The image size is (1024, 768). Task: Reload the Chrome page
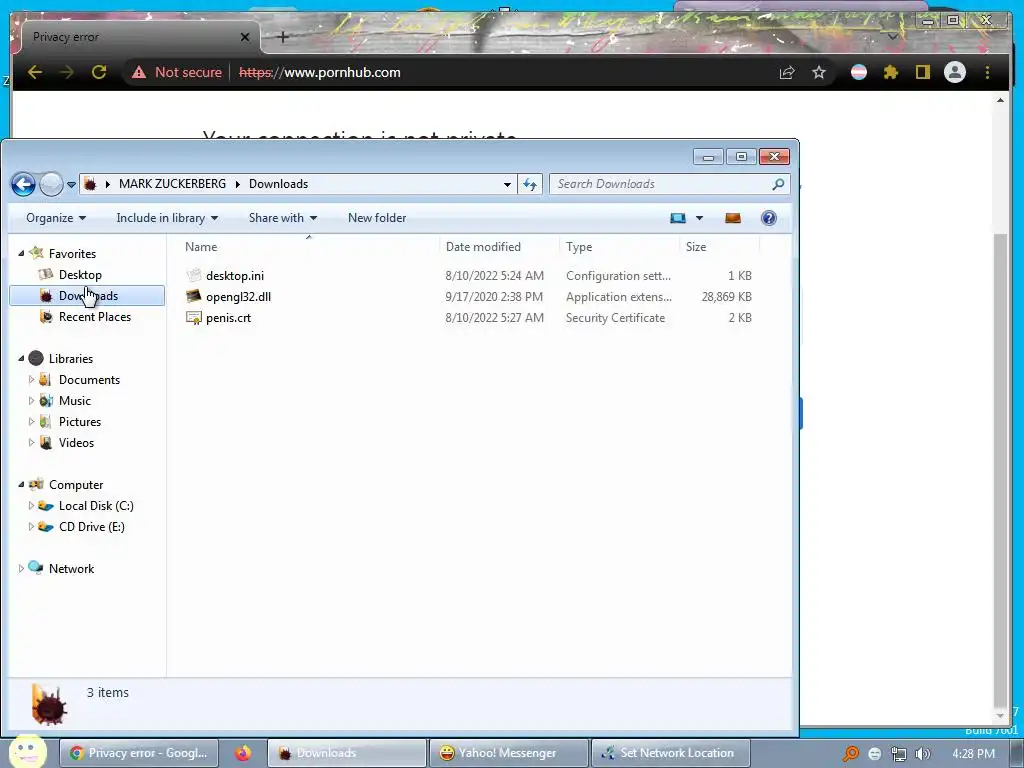(99, 72)
